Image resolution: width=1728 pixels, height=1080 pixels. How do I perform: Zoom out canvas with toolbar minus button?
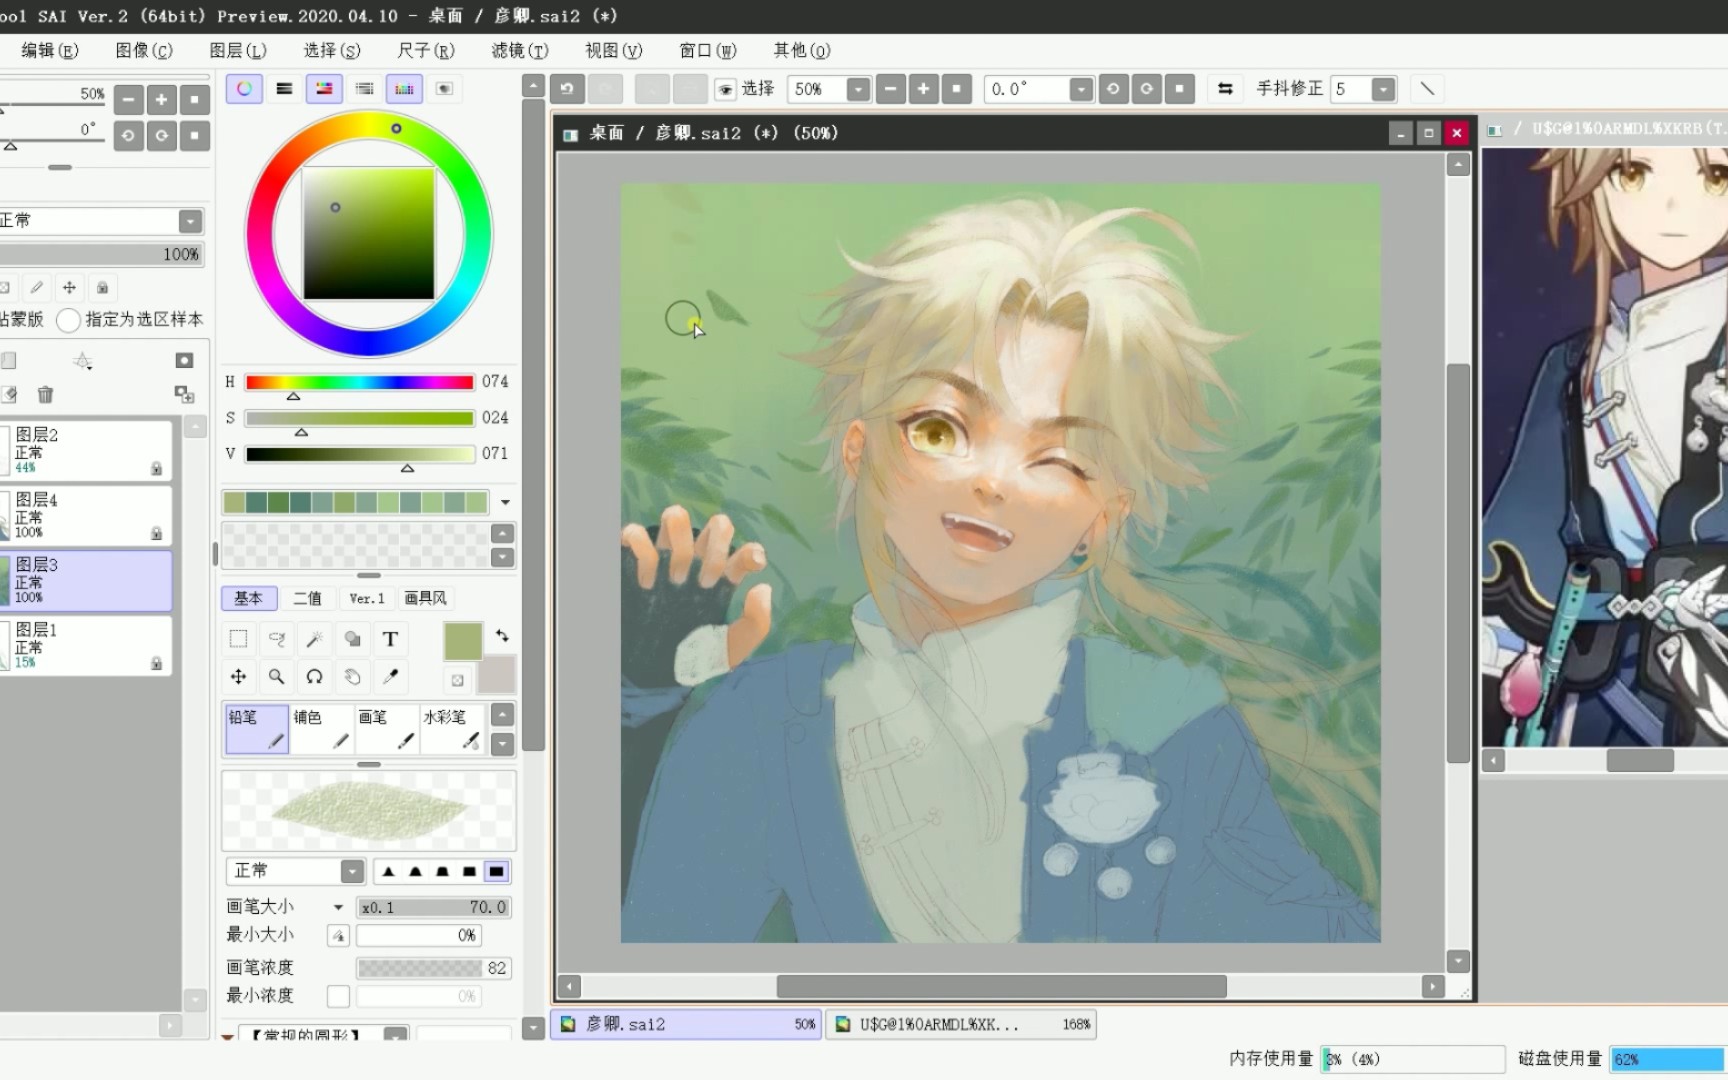click(890, 89)
